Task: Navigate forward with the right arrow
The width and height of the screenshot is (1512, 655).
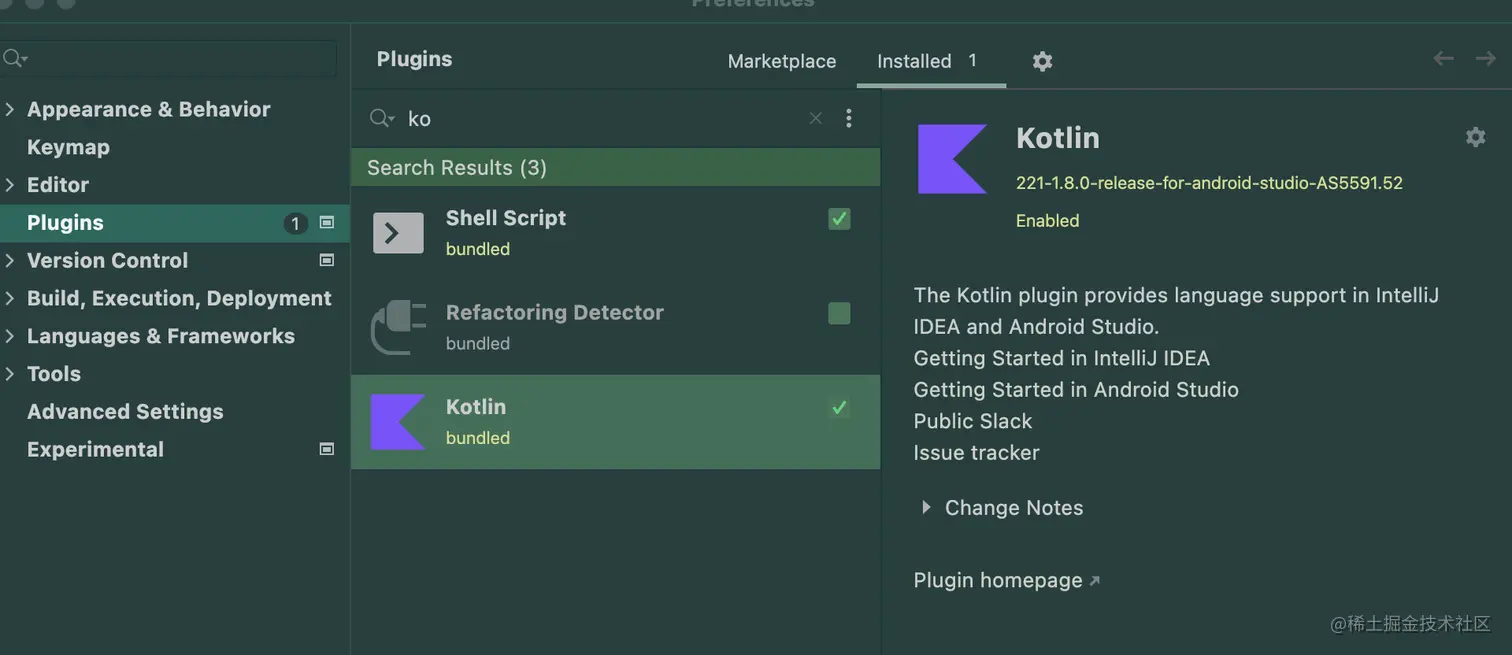Action: 1485,59
